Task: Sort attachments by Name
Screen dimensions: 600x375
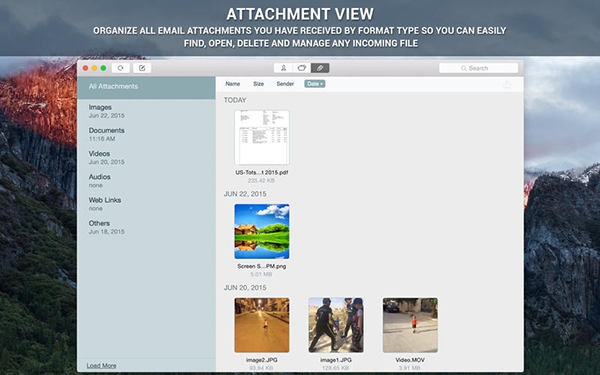Action: [x=233, y=84]
